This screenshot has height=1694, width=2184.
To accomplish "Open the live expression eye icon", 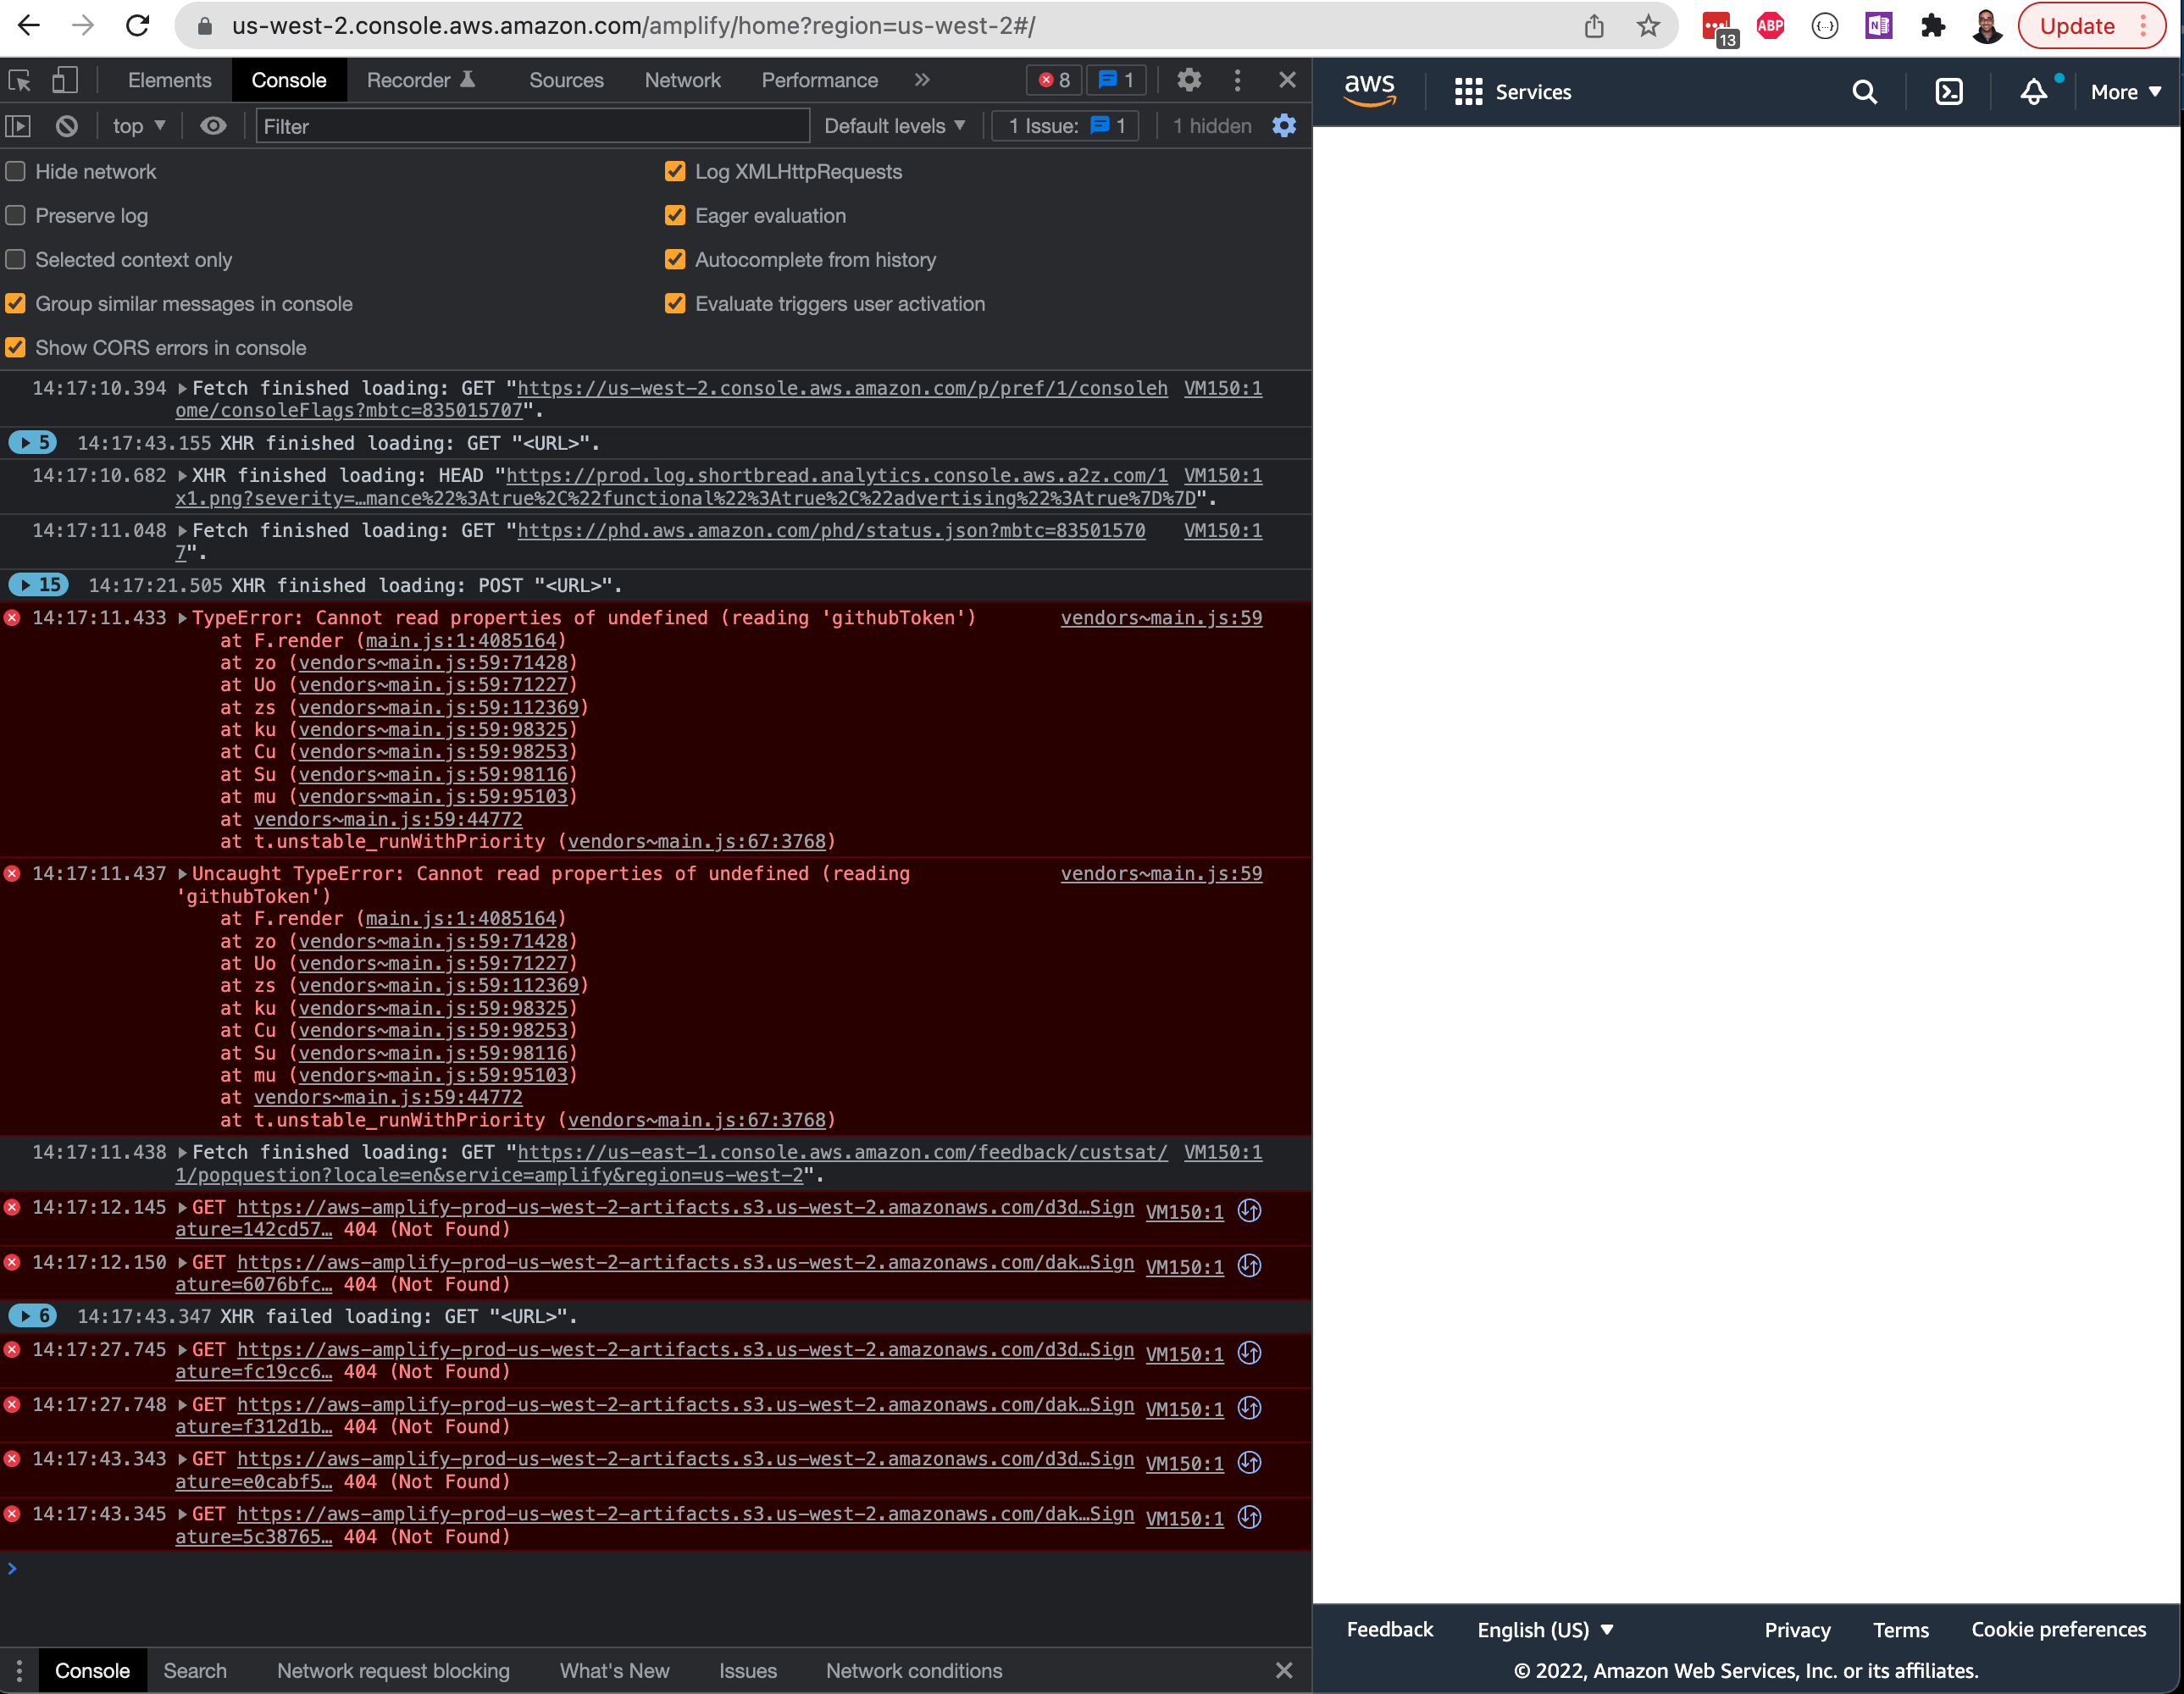I will [x=213, y=126].
